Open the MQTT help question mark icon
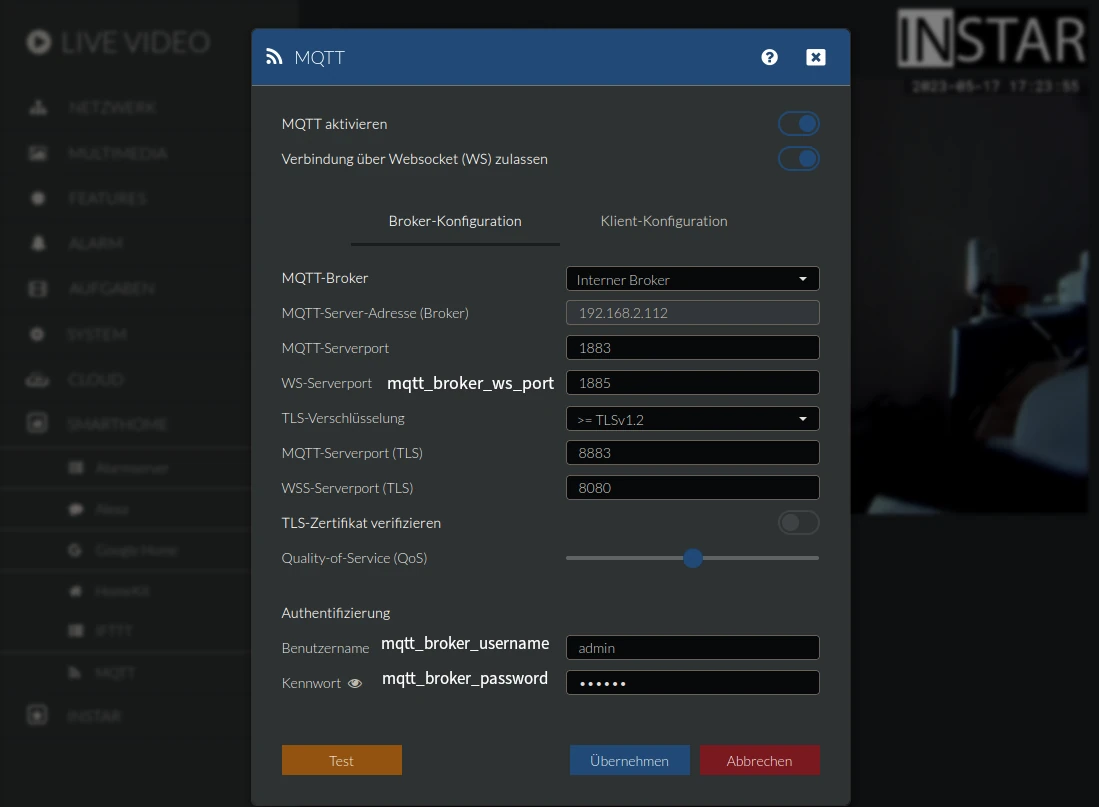This screenshot has width=1099, height=807. click(x=769, y=57)
